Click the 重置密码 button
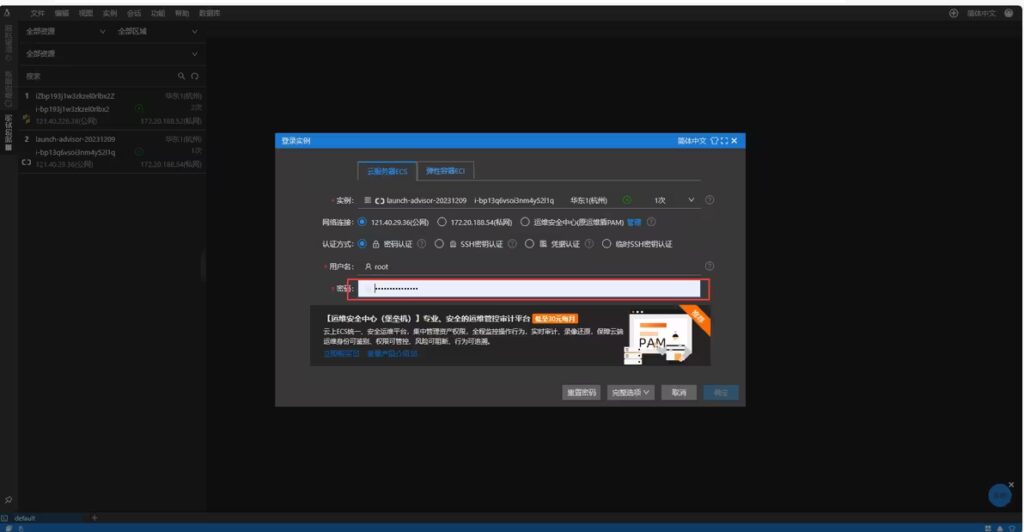1024x532 pixels. click(581, 392)
